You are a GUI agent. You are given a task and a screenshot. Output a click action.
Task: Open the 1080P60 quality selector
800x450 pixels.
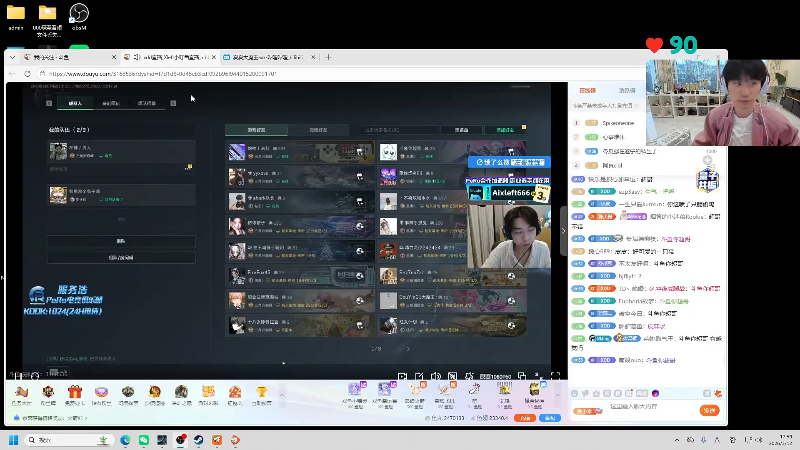495,377
